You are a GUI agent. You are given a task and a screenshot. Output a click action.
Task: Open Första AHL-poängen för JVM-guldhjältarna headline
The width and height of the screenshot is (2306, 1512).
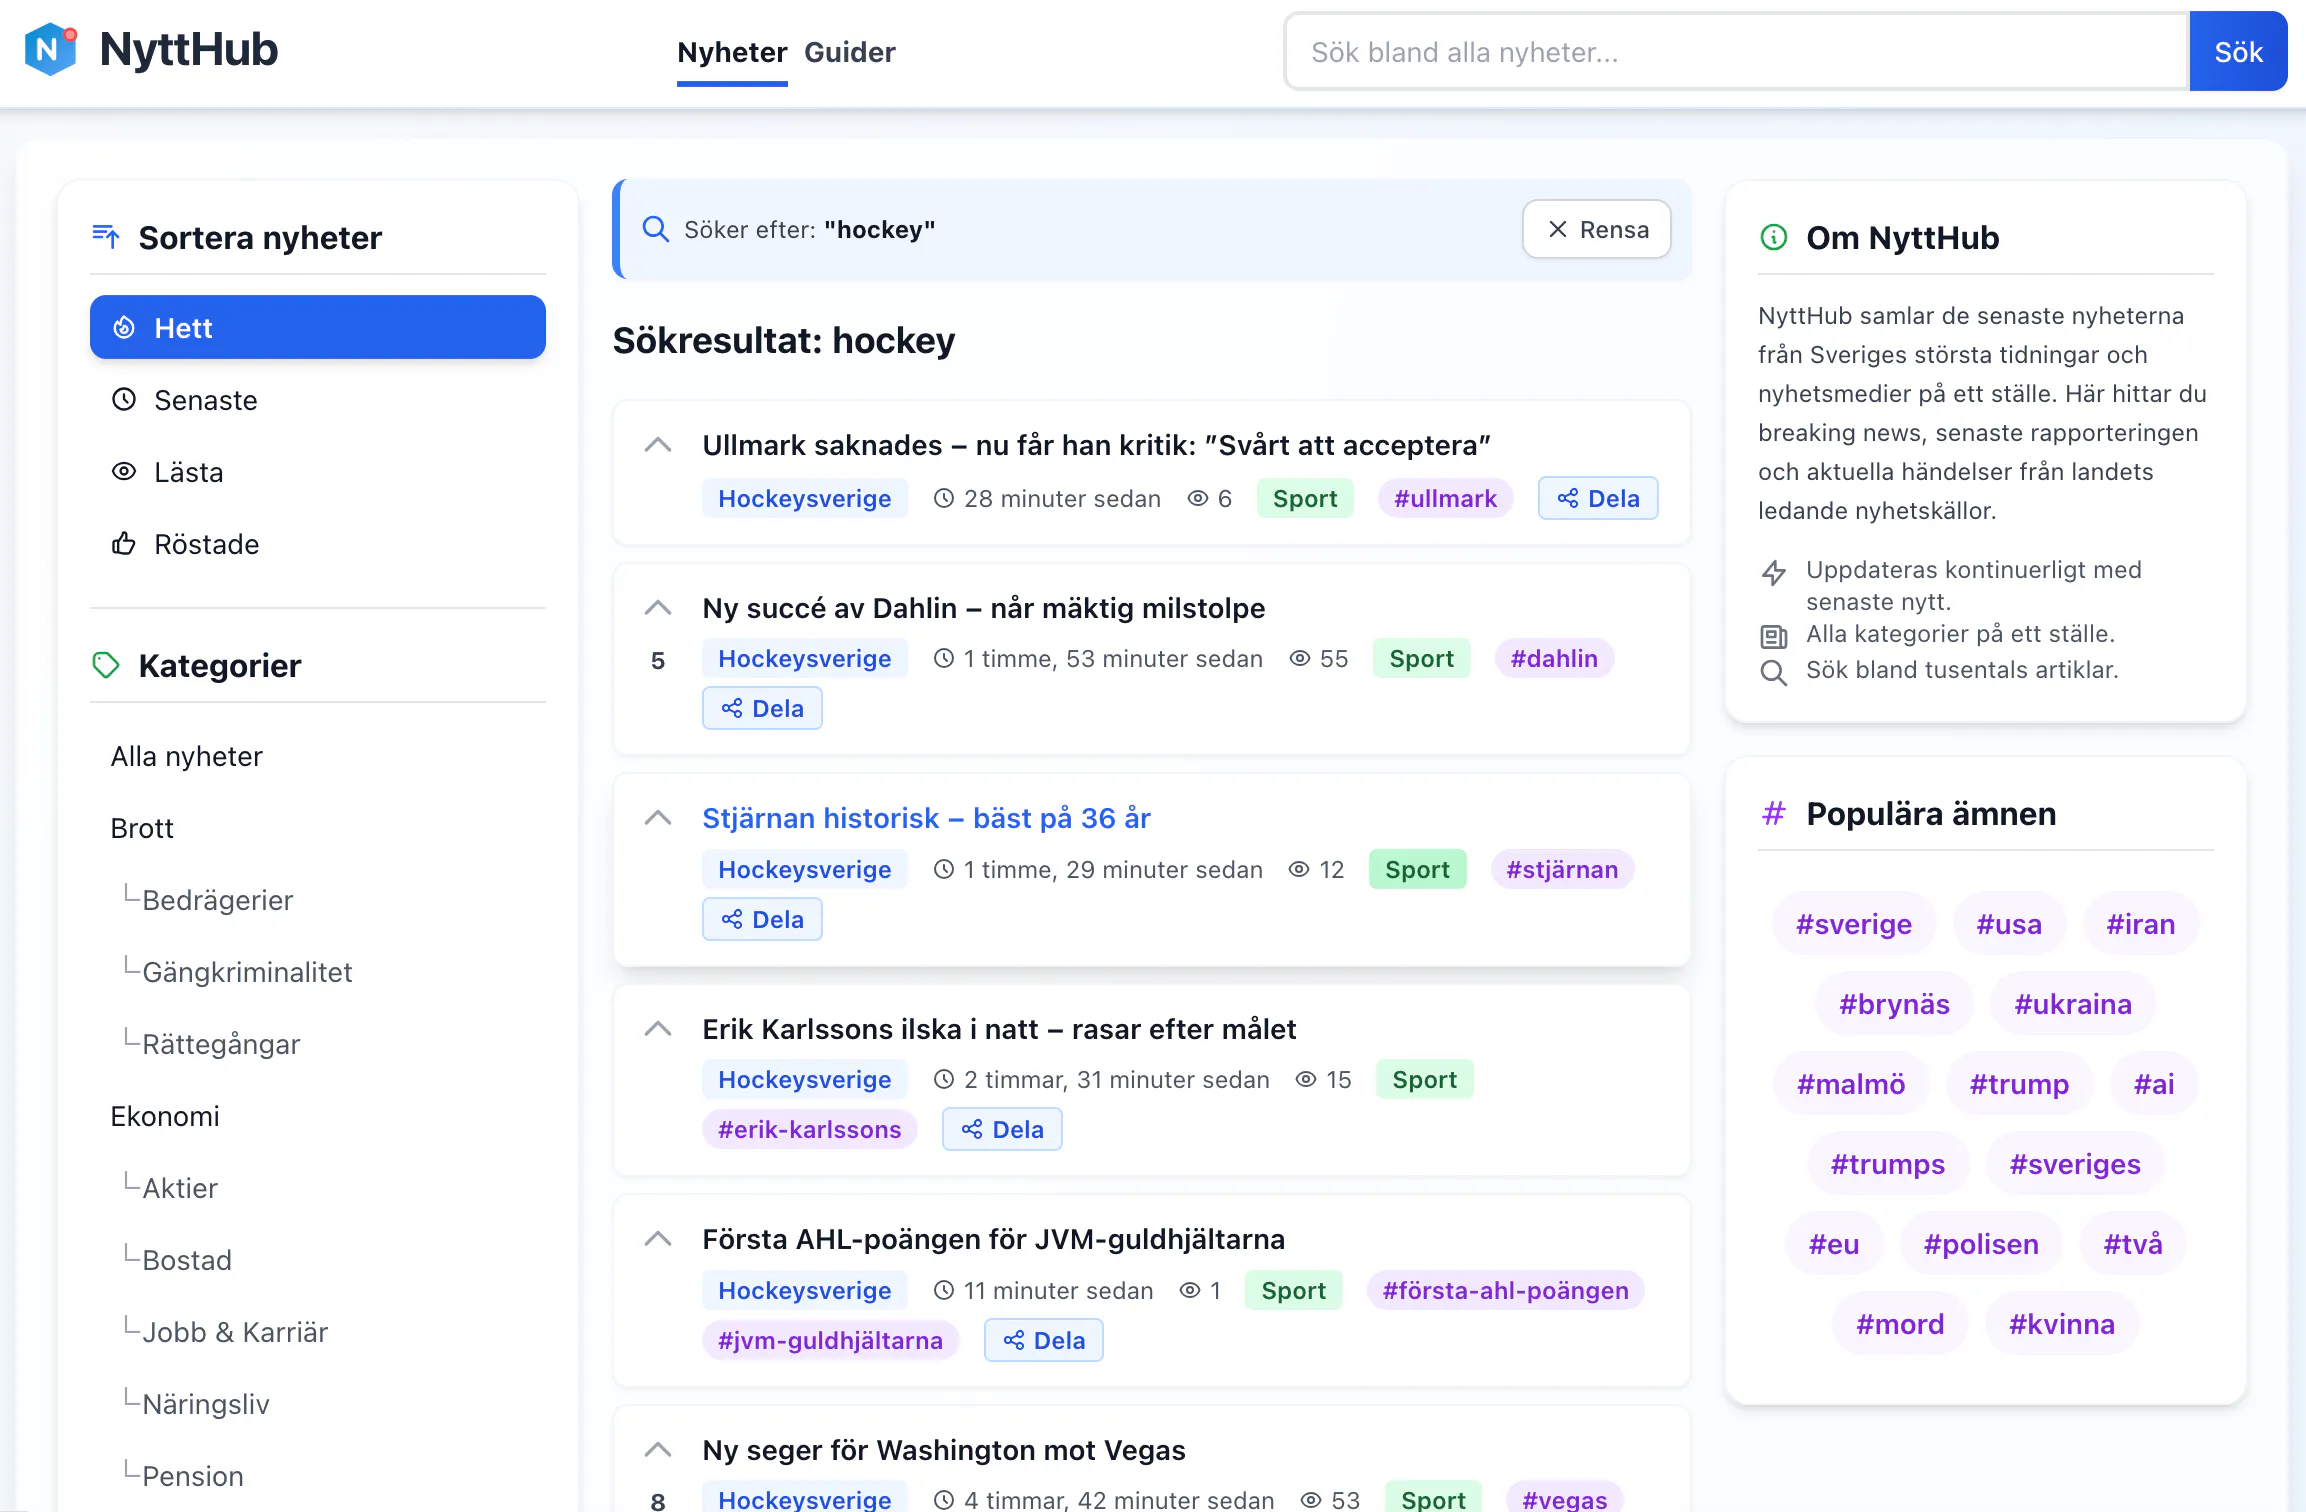coord(993,1239)
